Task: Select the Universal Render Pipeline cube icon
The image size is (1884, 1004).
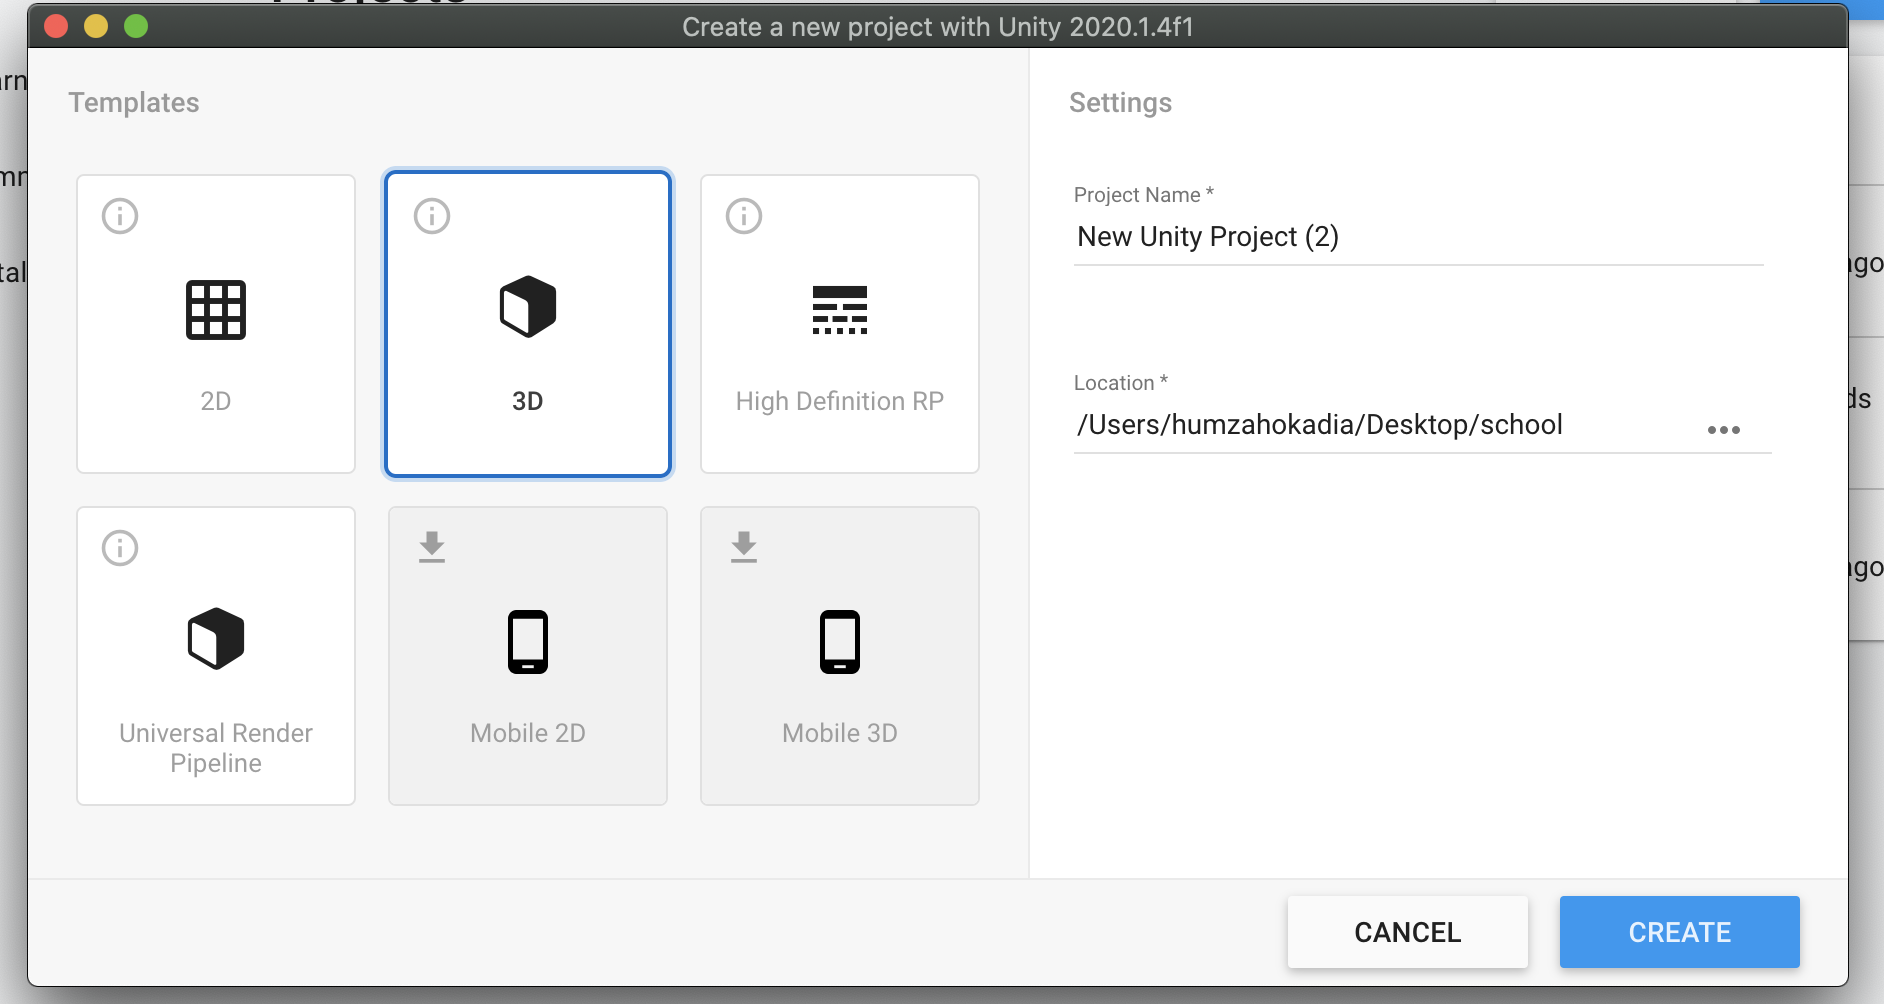Action: click(x=216, y=639)
